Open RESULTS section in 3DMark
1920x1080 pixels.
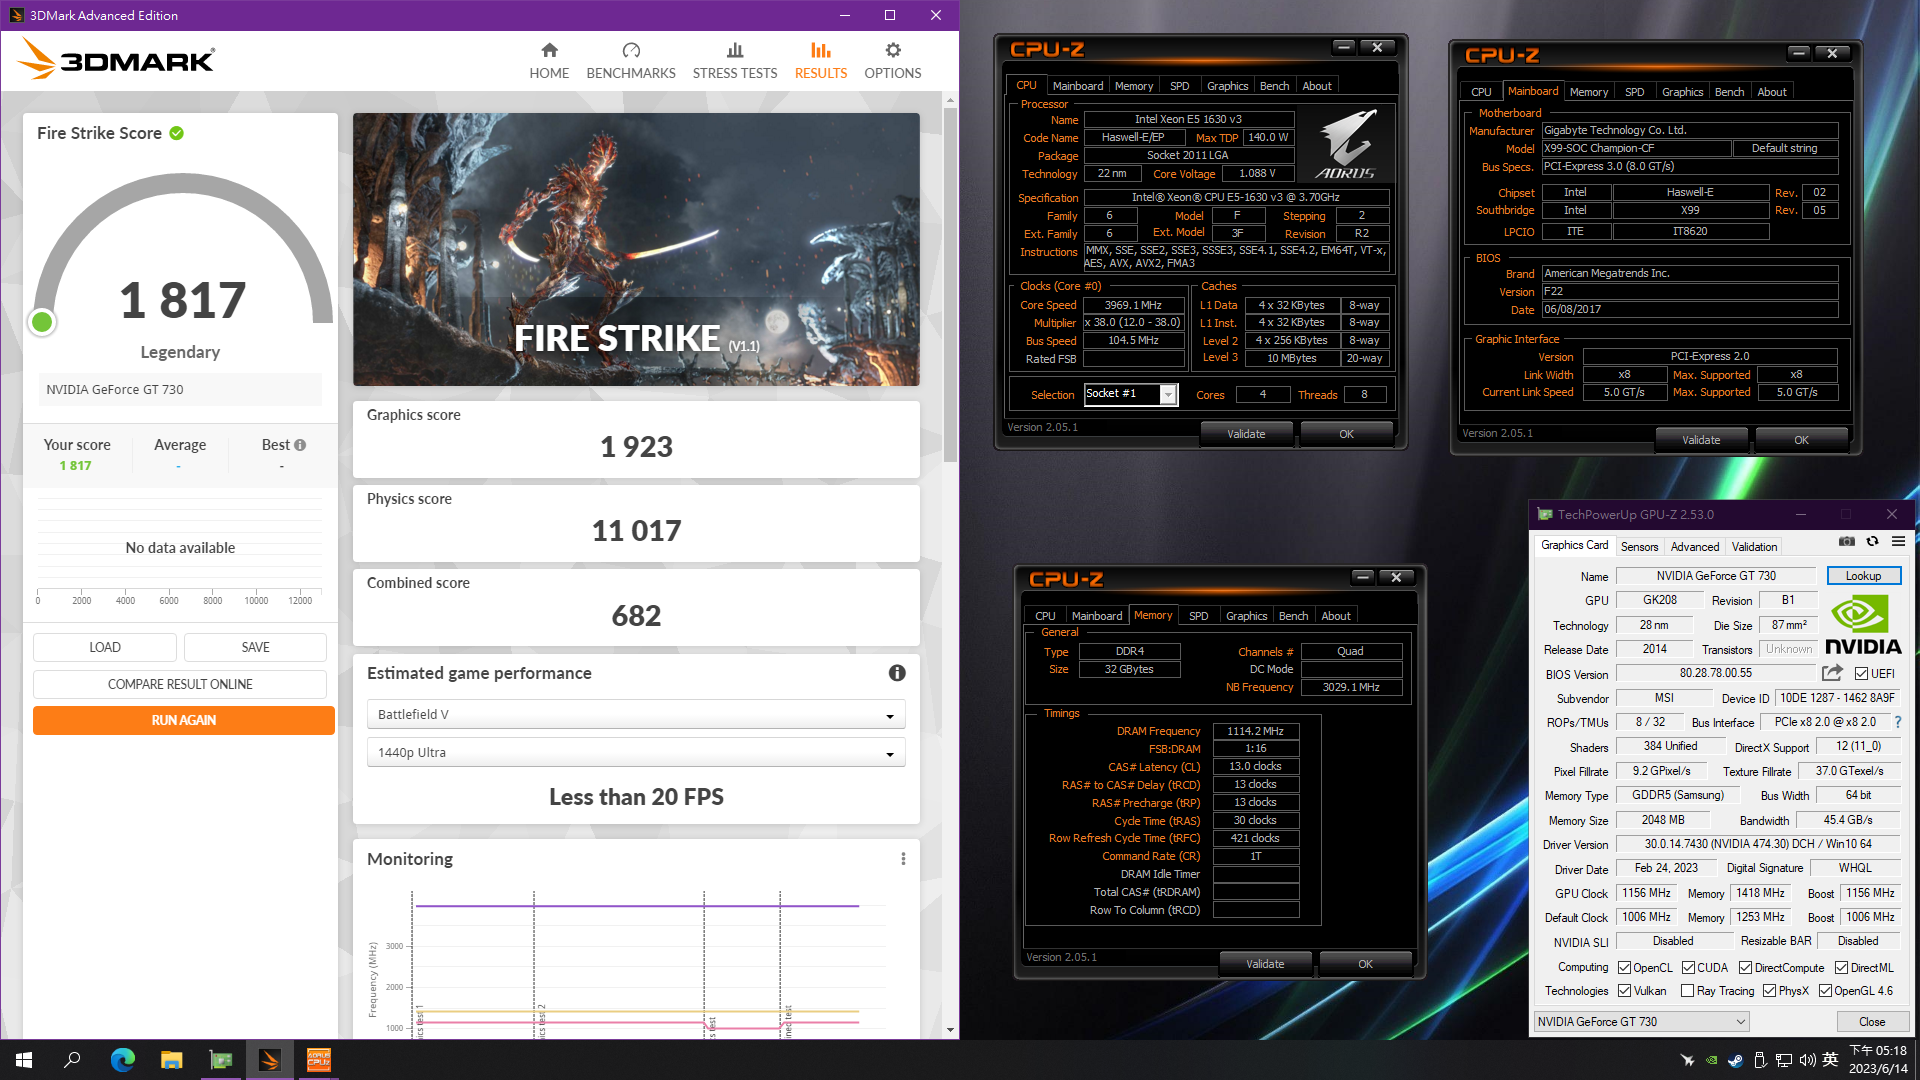tap(821, 61)
